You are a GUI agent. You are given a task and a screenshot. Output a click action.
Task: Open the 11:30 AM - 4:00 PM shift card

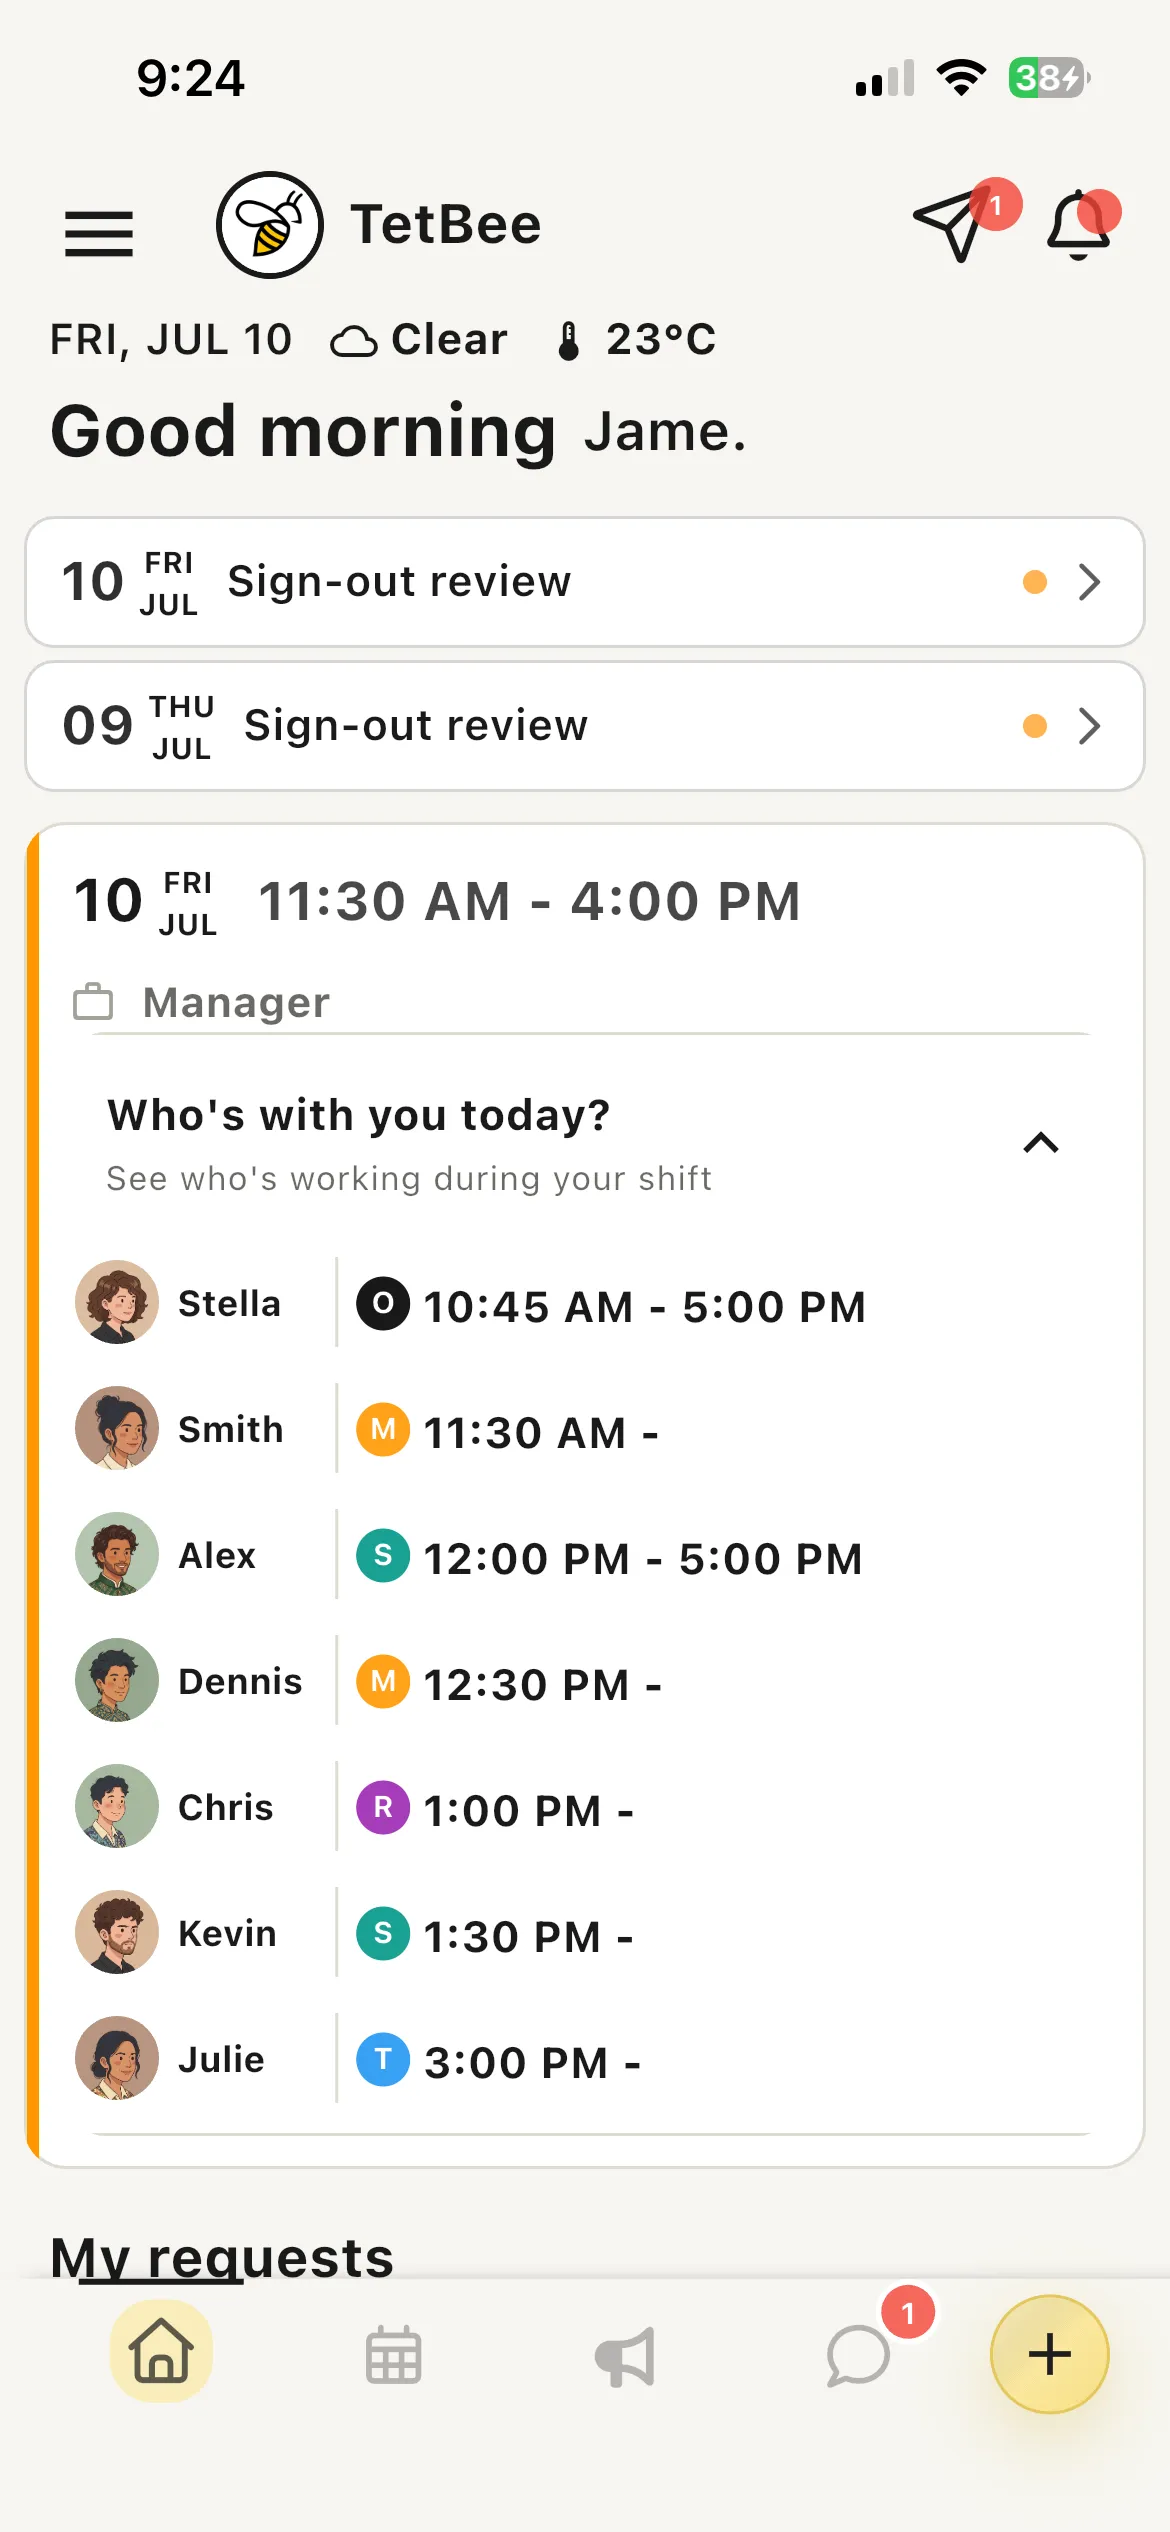pyautogui.click(x=585, y=925)
